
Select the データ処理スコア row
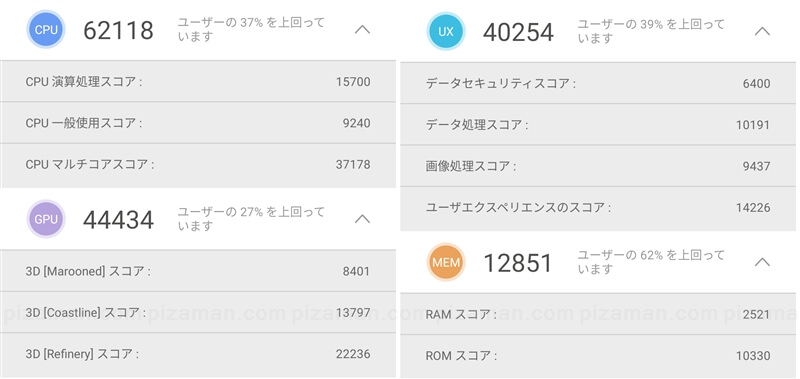600,125
